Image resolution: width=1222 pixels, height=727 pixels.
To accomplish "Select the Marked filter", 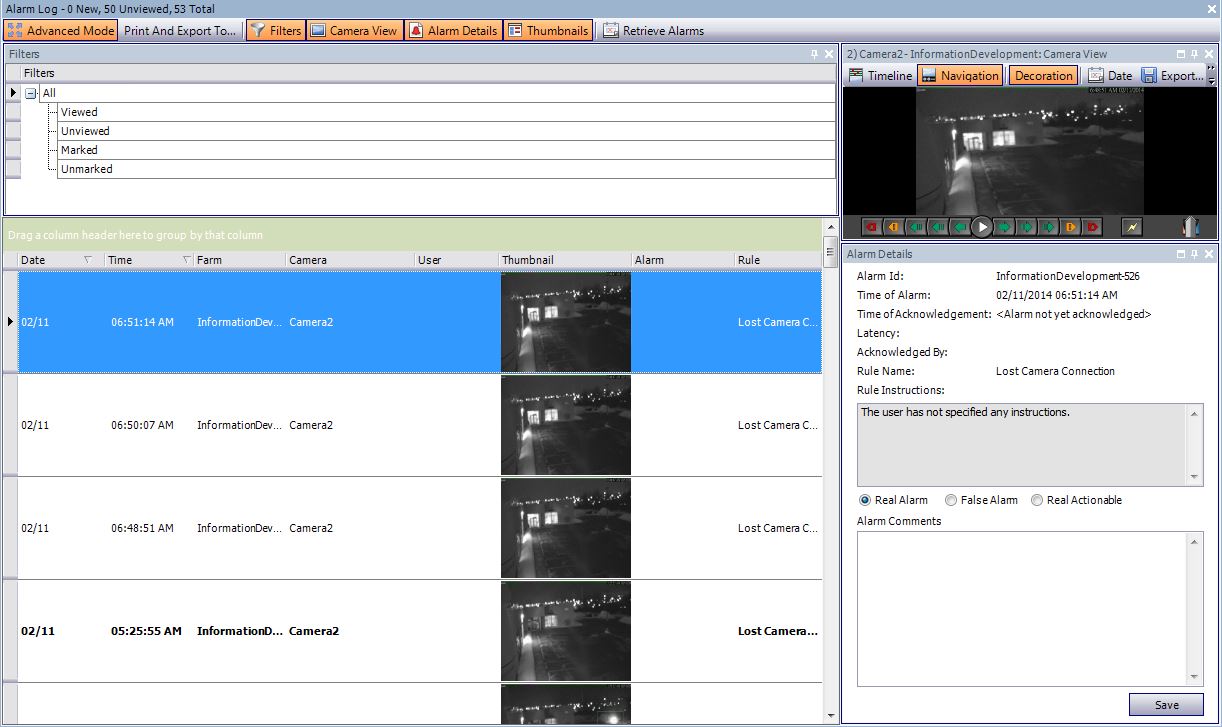I will (447, 150).
